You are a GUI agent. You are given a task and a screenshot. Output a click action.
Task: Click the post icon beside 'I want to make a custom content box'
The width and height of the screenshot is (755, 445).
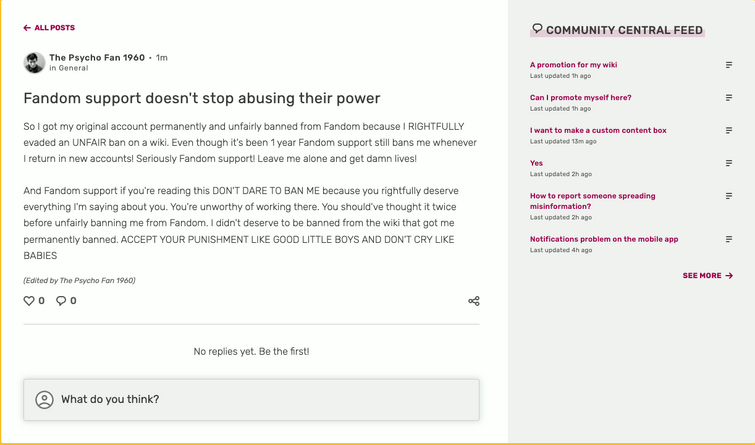coord(729,131)
